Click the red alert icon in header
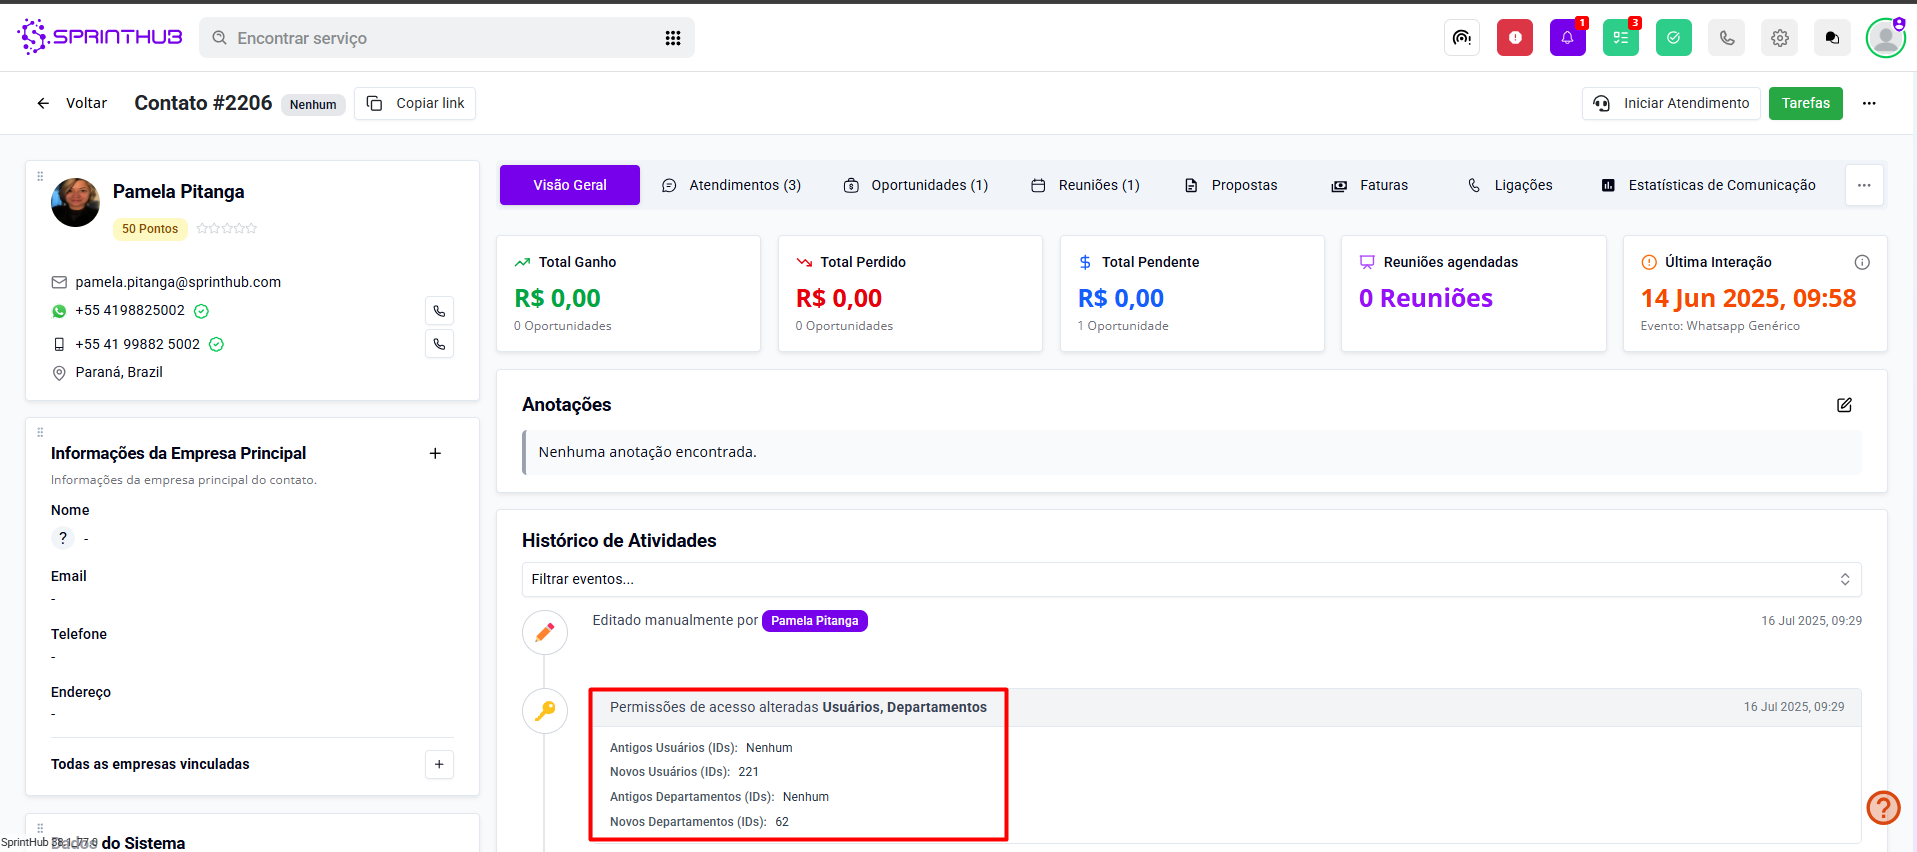1917x852 pixels. click(1514, 38)
